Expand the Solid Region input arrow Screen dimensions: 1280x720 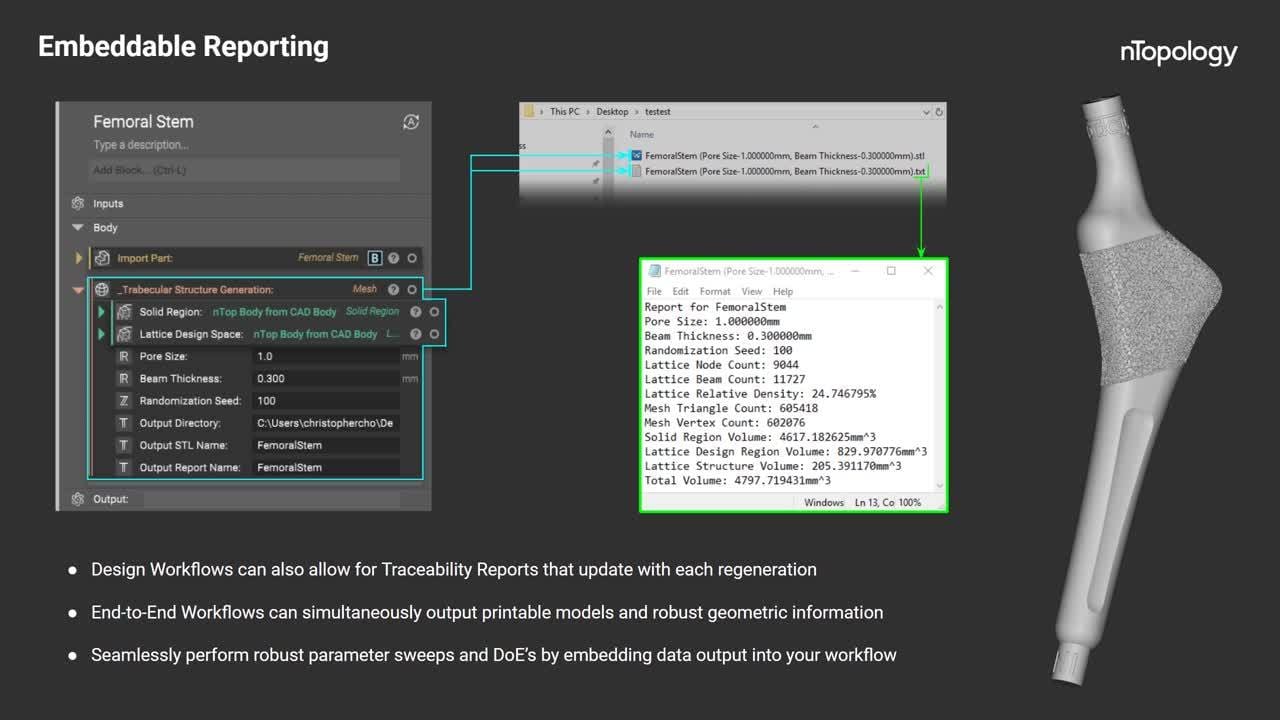click(101, 312)
